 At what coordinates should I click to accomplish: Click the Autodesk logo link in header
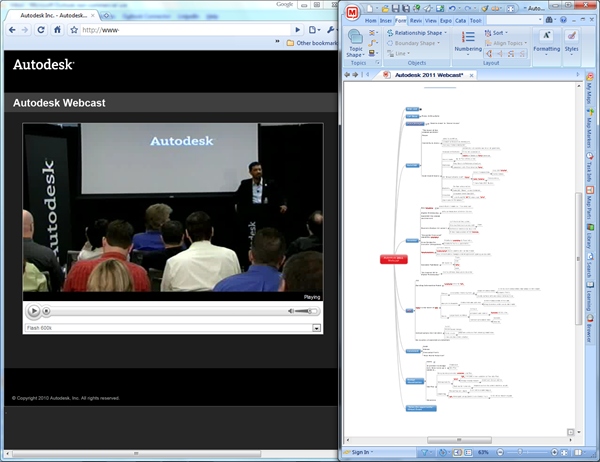(43, 65)
